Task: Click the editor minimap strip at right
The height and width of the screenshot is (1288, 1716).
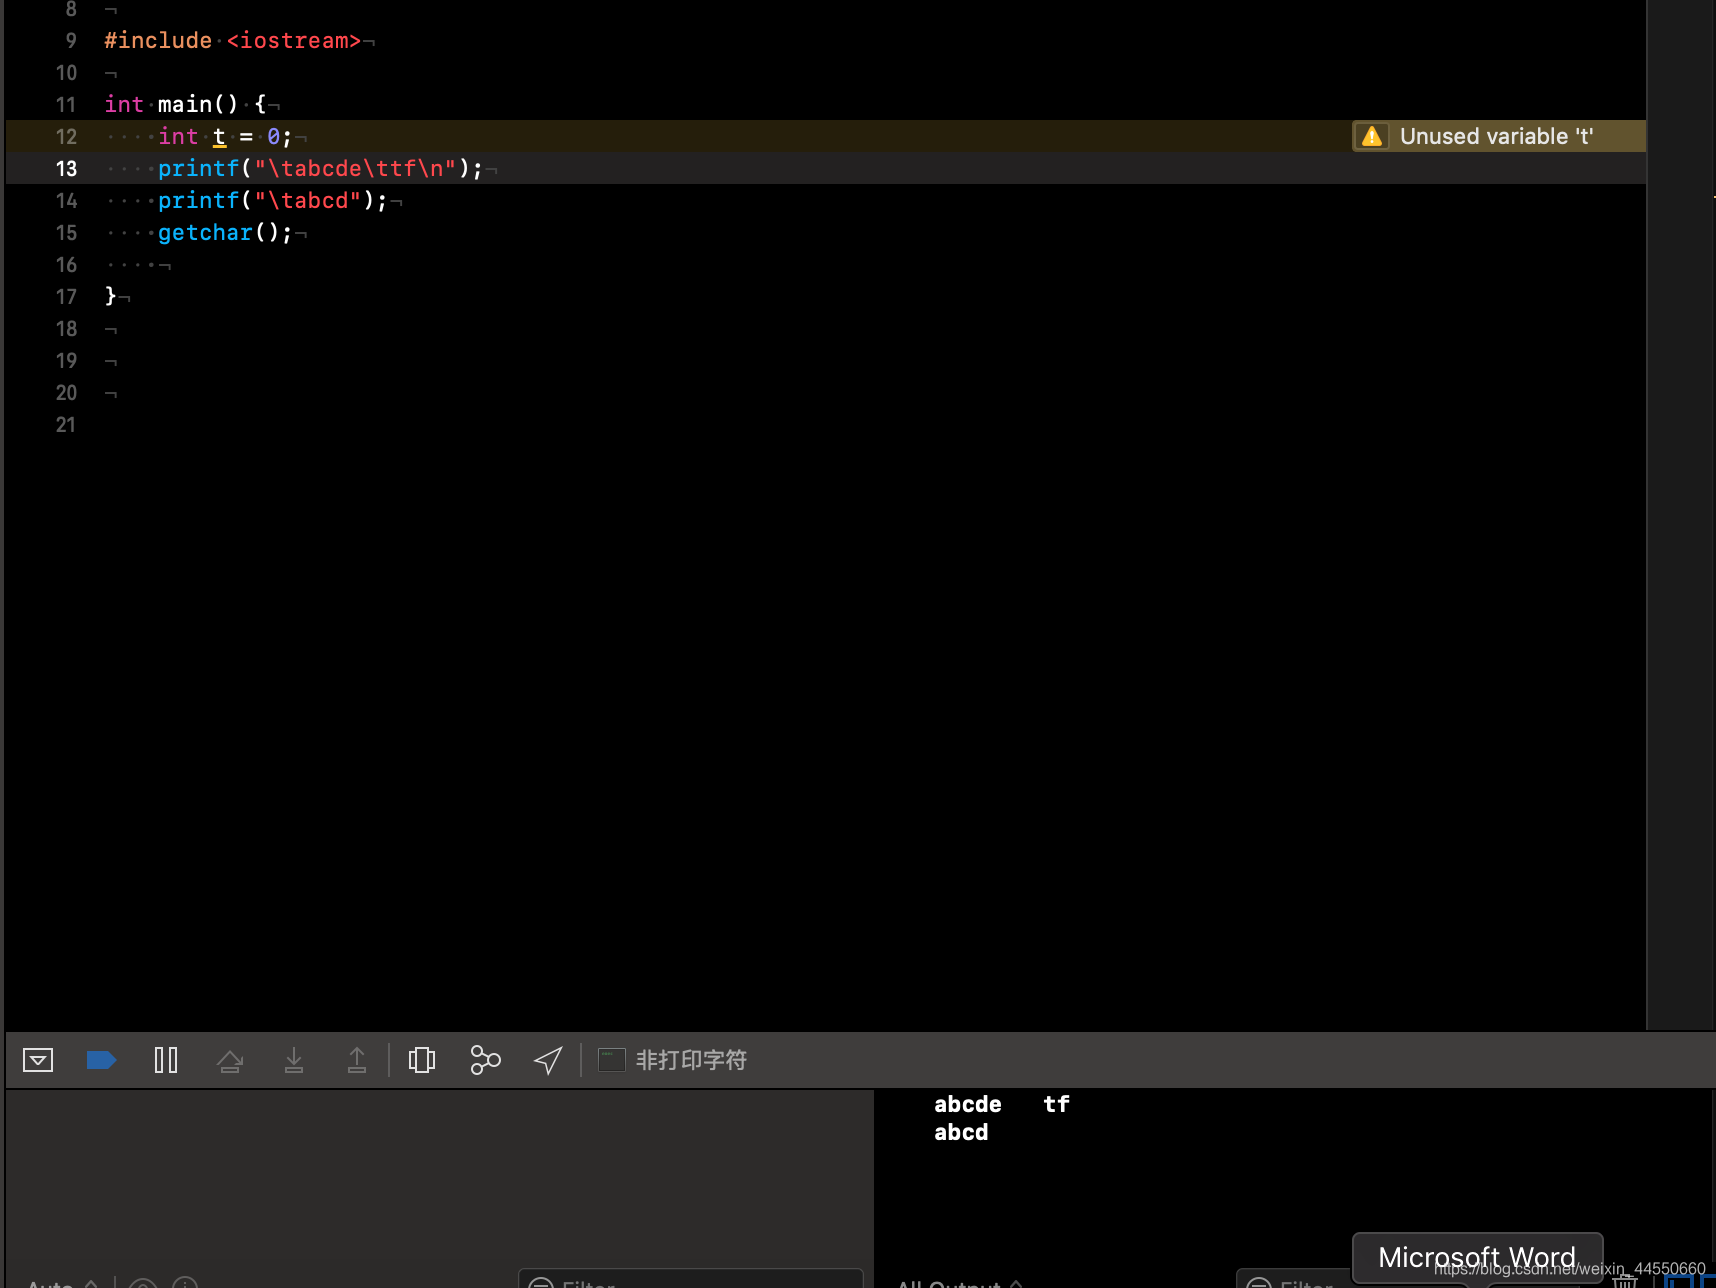Action: (1681, 514)
